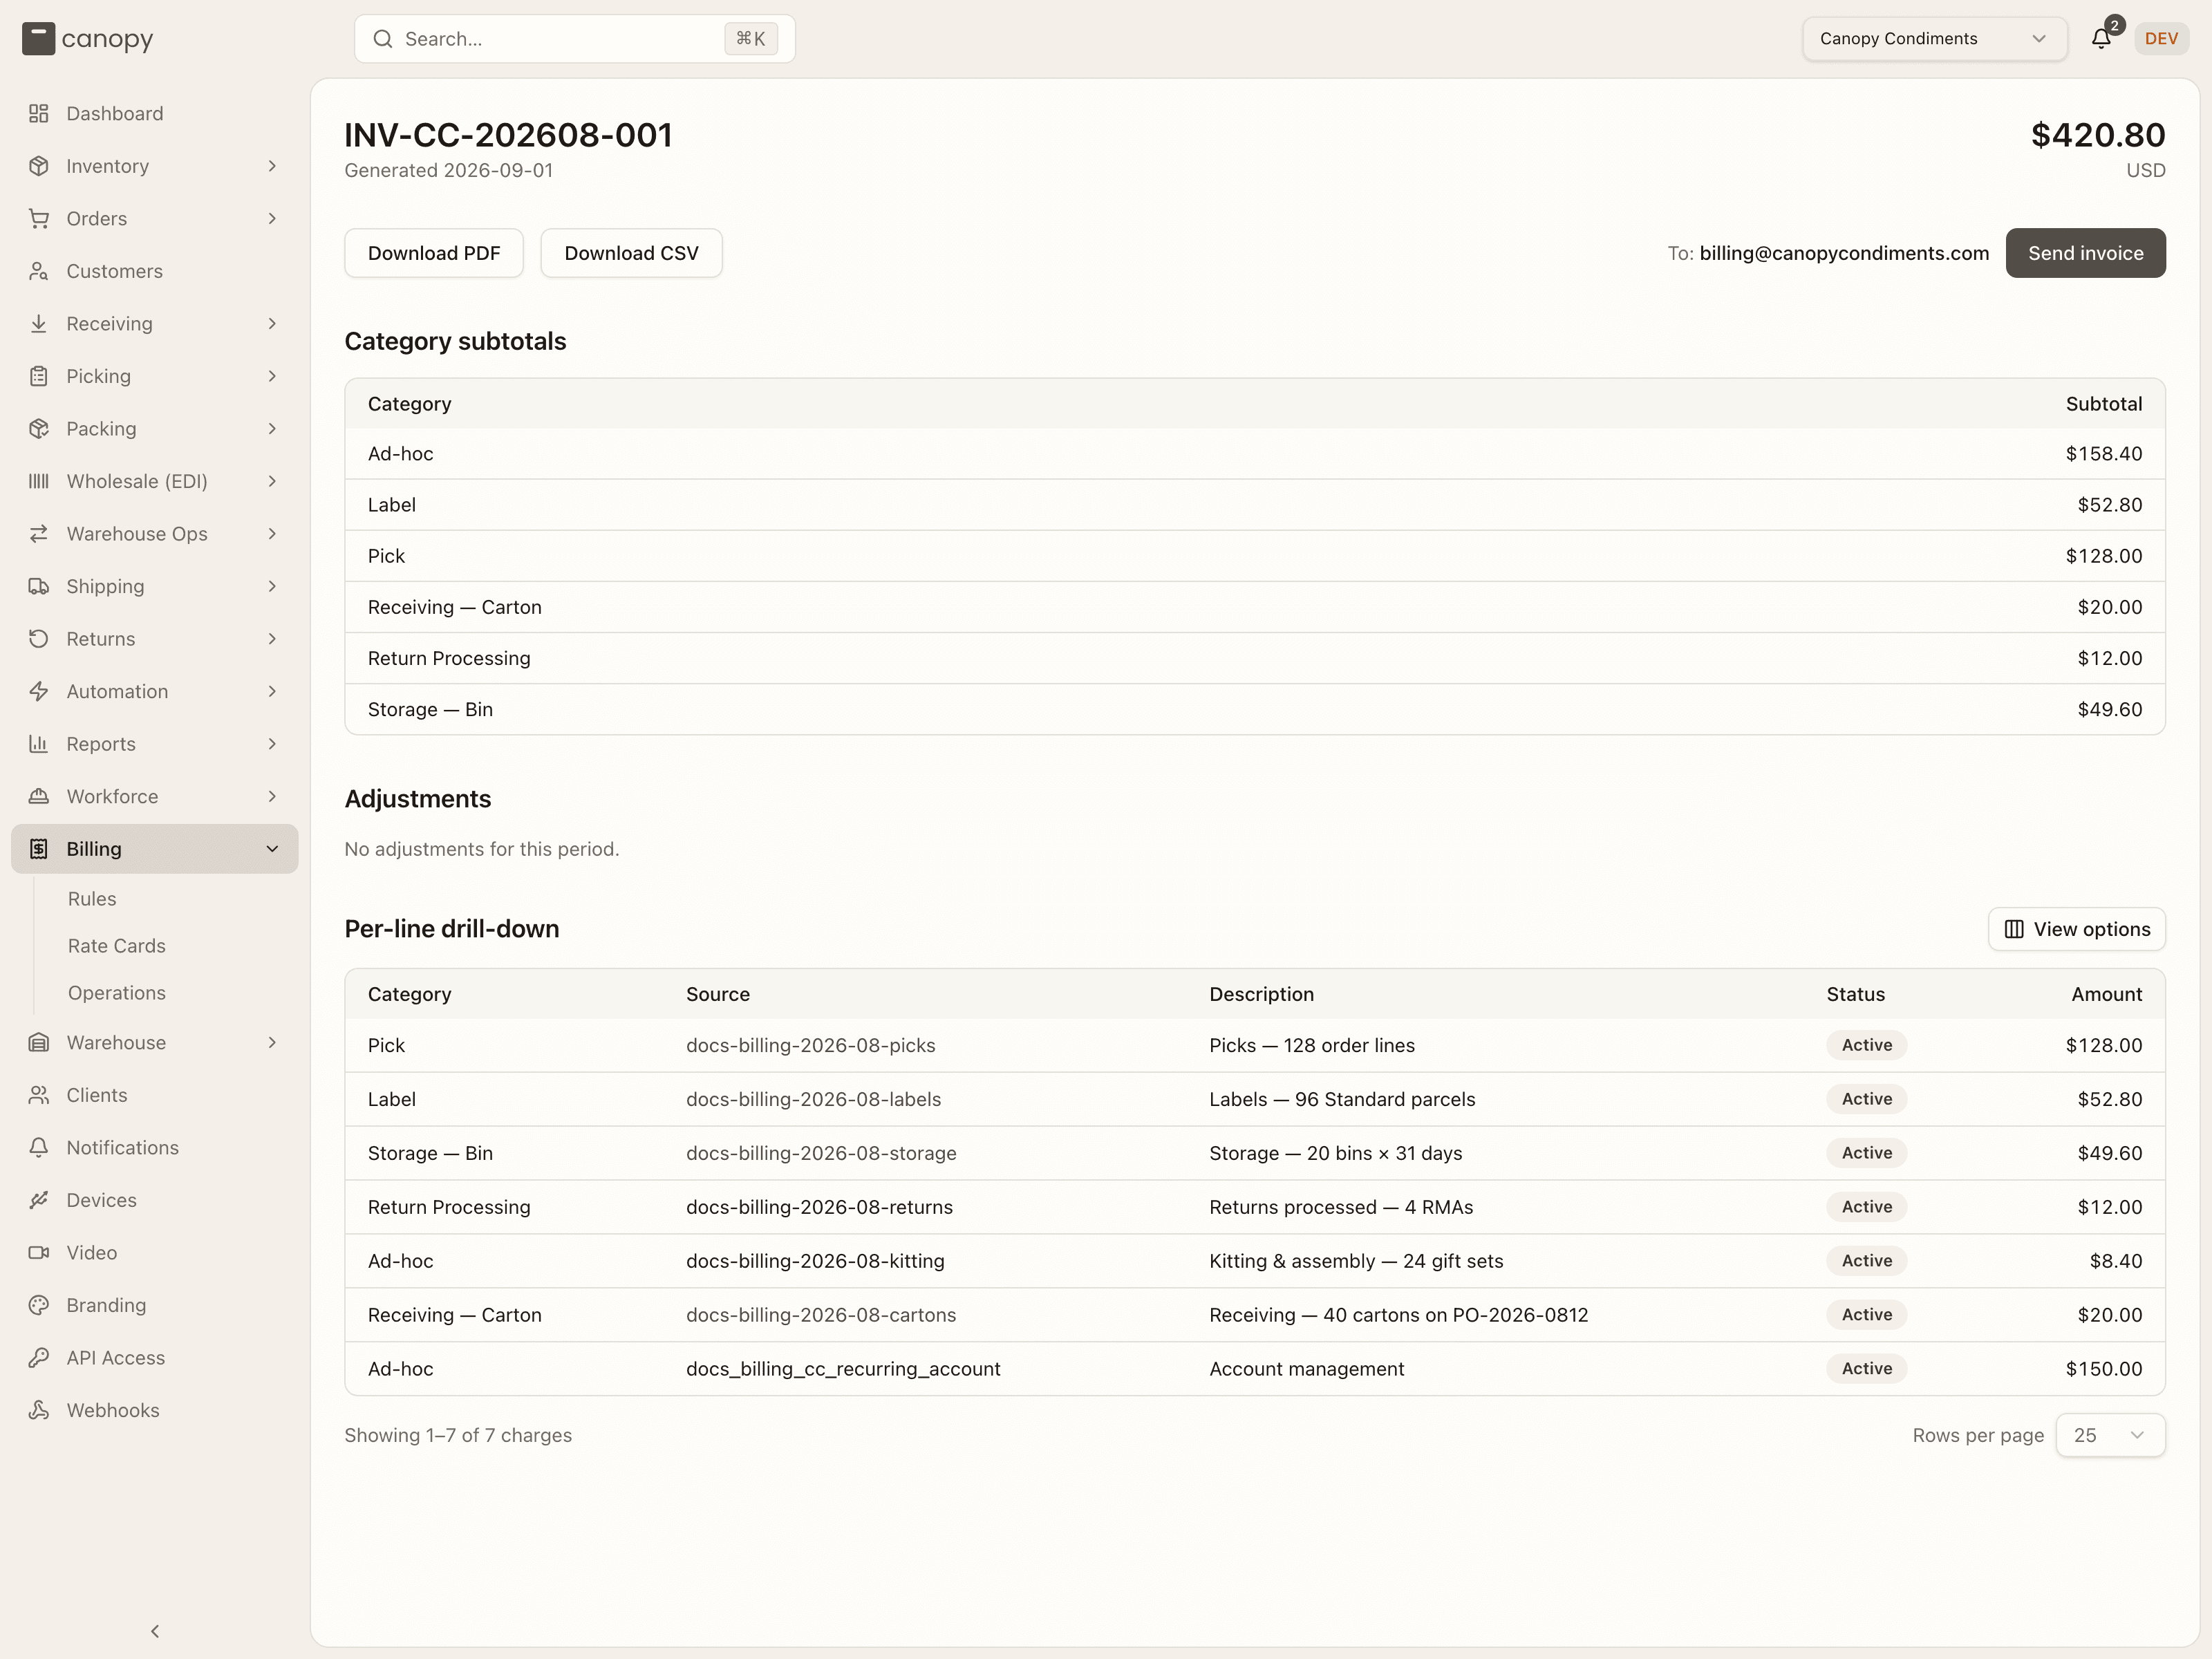Click the Webhooks icon in the sidebar
The width and height of the screenshot is (2212, 1659).
coord(39,1410)
